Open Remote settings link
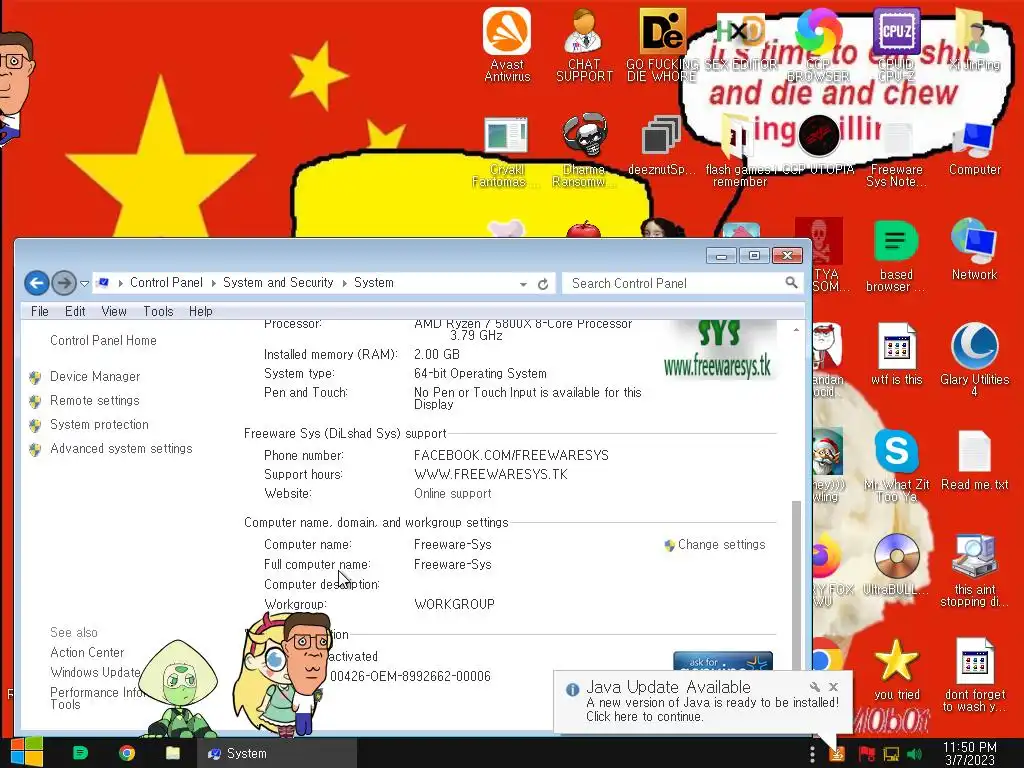1024x768 pixels. point(95,400)
